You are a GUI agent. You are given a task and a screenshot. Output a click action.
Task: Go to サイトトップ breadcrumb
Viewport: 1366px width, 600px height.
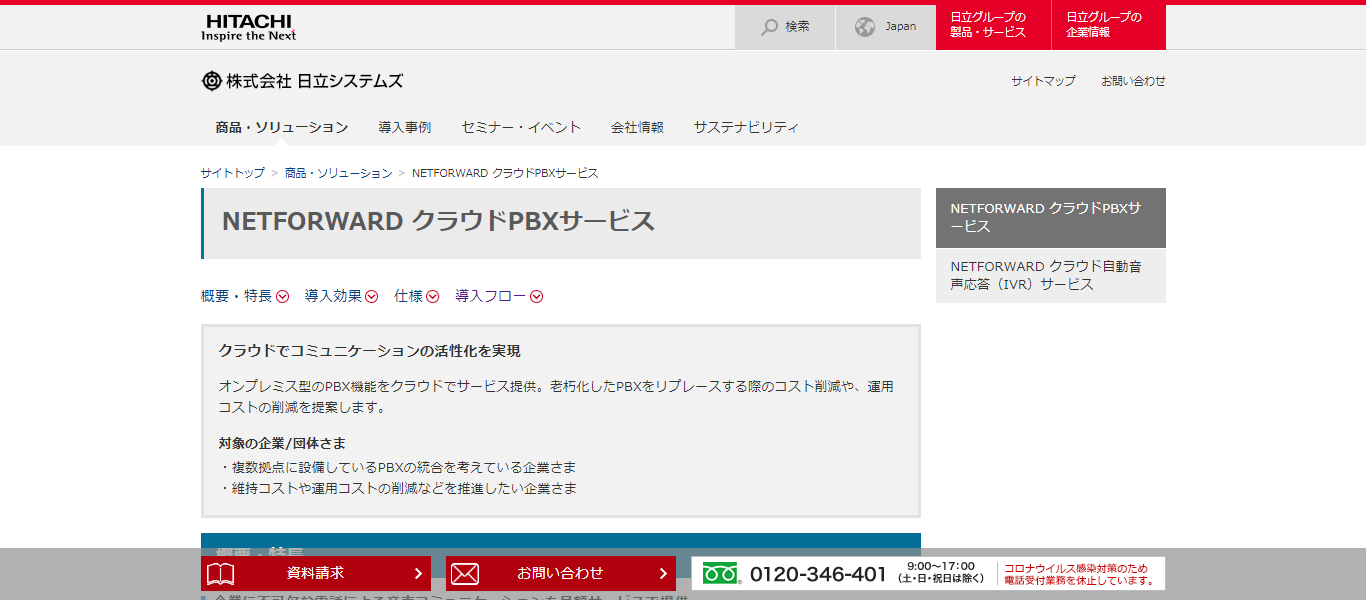tap(233, 173)
